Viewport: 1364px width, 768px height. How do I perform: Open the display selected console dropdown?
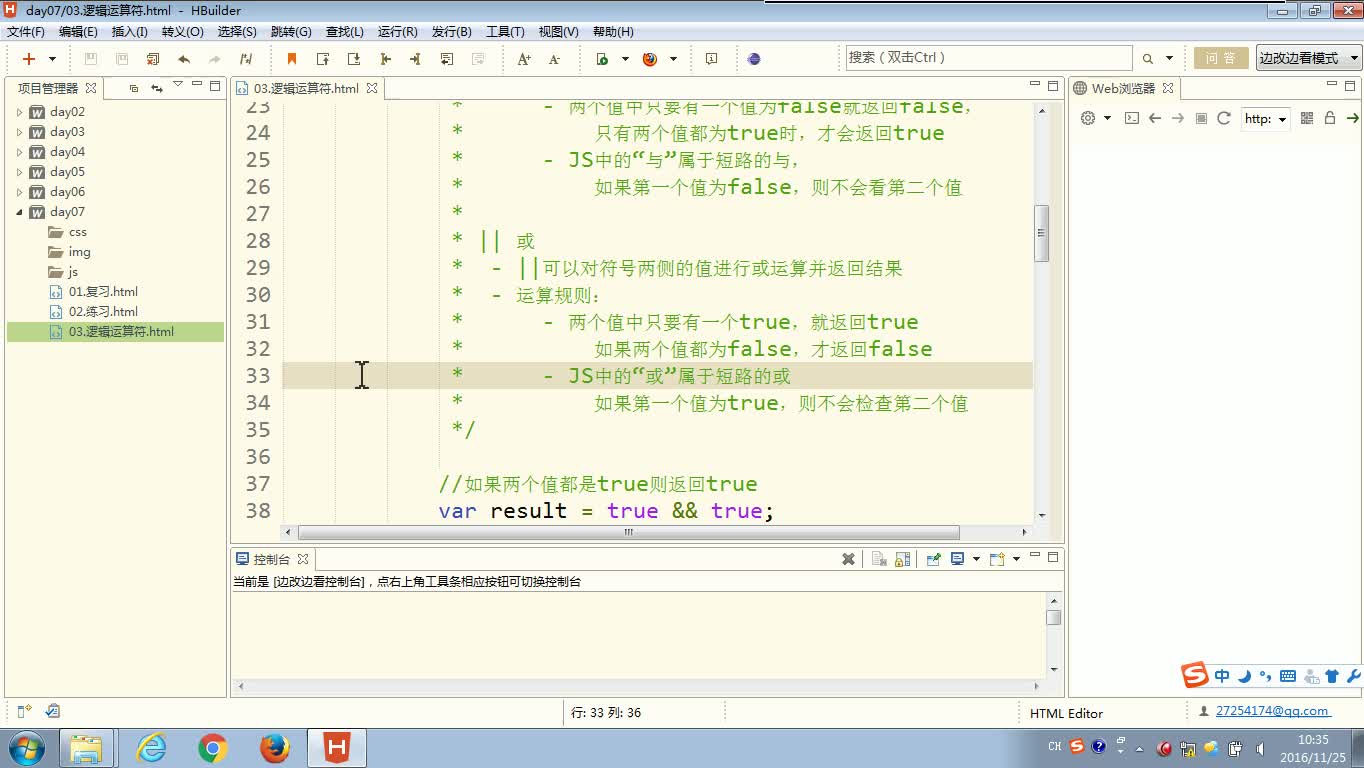pos(976,559)
